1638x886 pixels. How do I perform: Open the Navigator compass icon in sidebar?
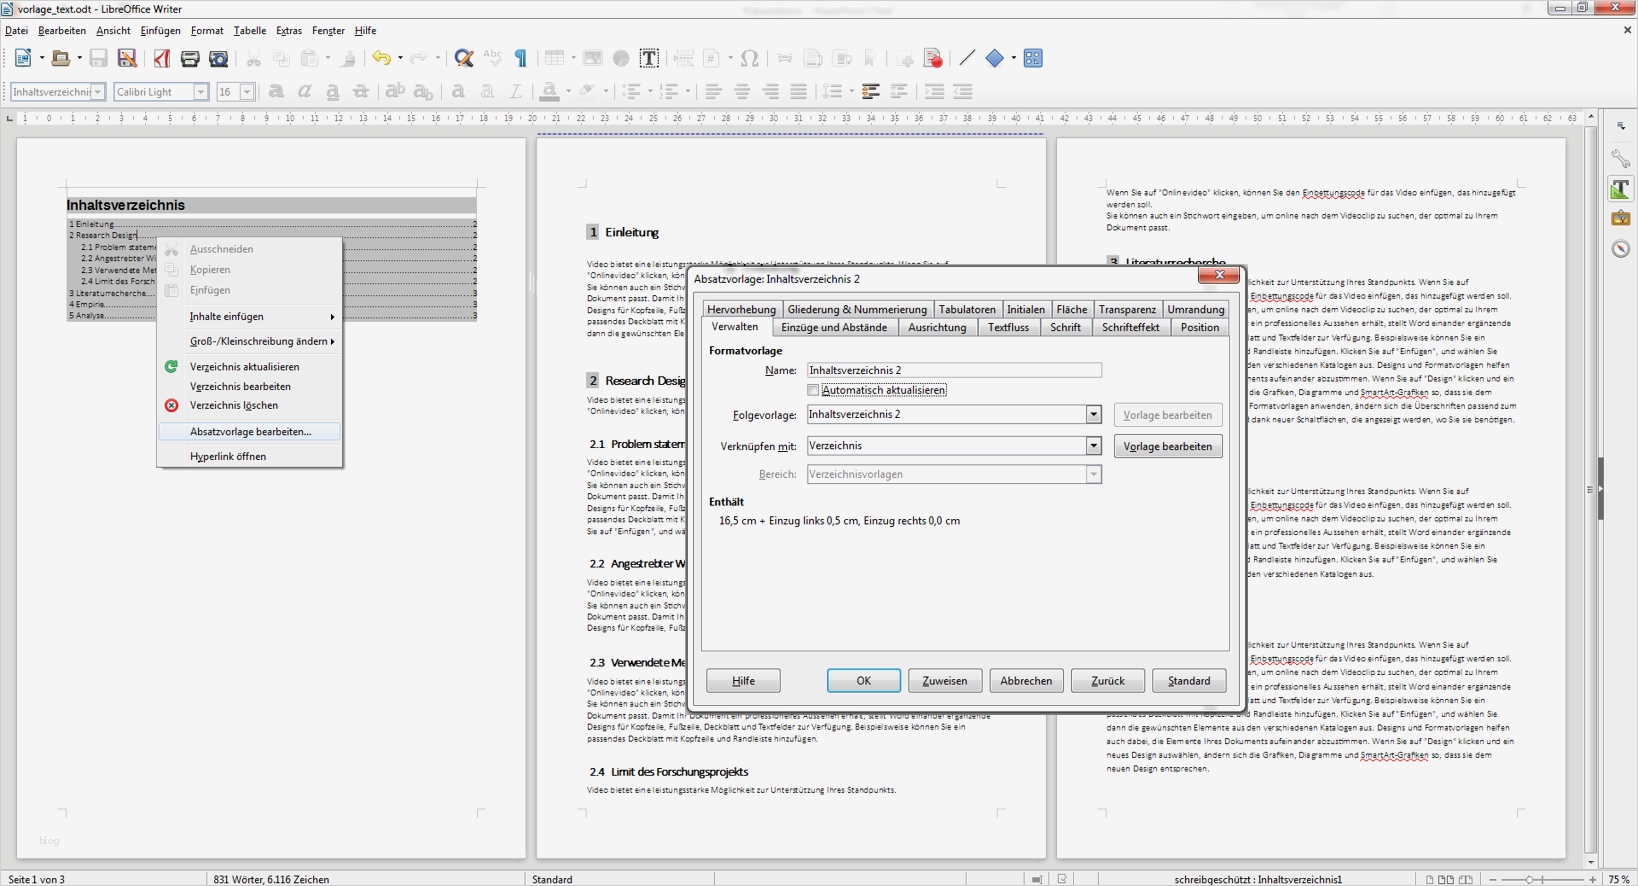pyautogui.click(x=1621, y=249)
